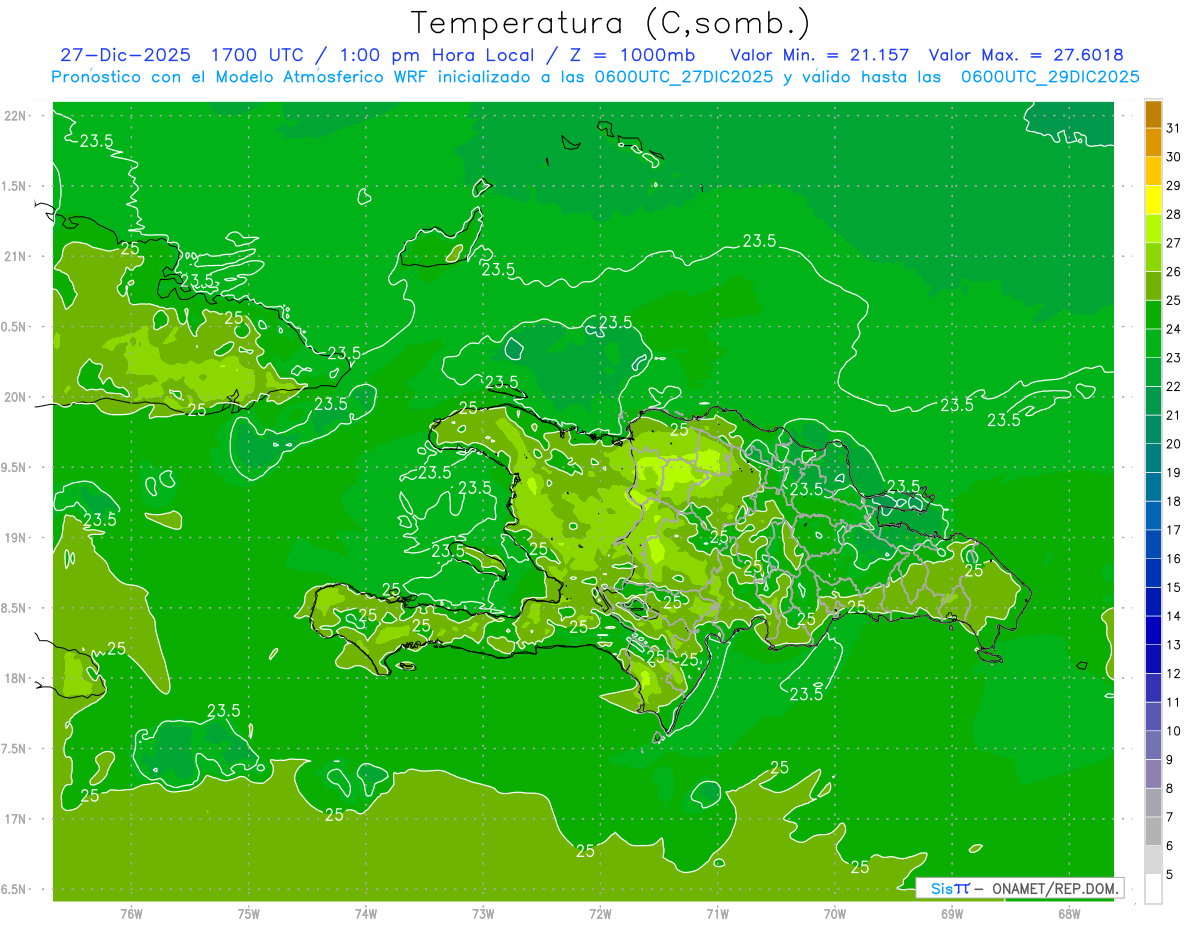The width and height of the screenshot is (1200, 927).
Task: Click the '70W' longitude axis label
Action: [x=835, y=913]
